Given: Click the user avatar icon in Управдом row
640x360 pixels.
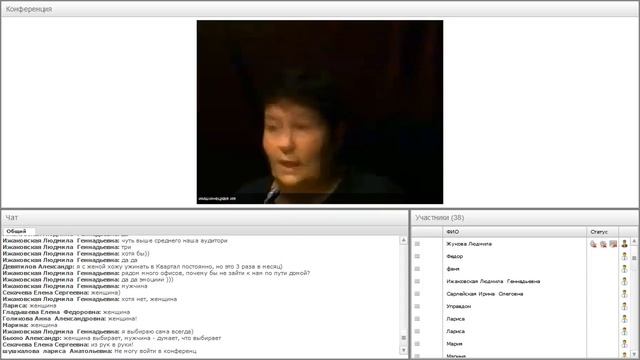Looking at the screenshot, I should (624, 306).
